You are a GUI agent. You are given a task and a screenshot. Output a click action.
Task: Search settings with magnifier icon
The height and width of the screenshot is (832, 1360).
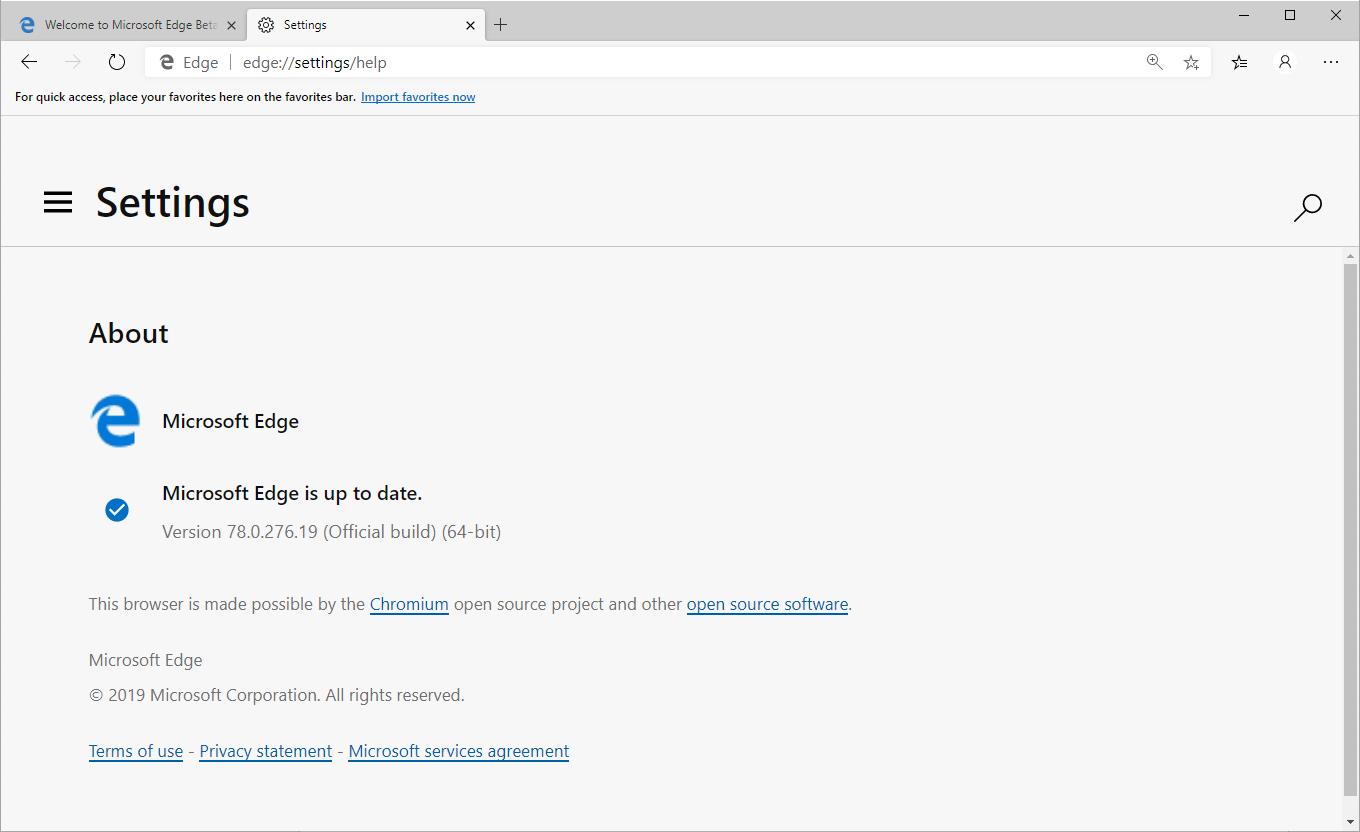coord(1307,207)
